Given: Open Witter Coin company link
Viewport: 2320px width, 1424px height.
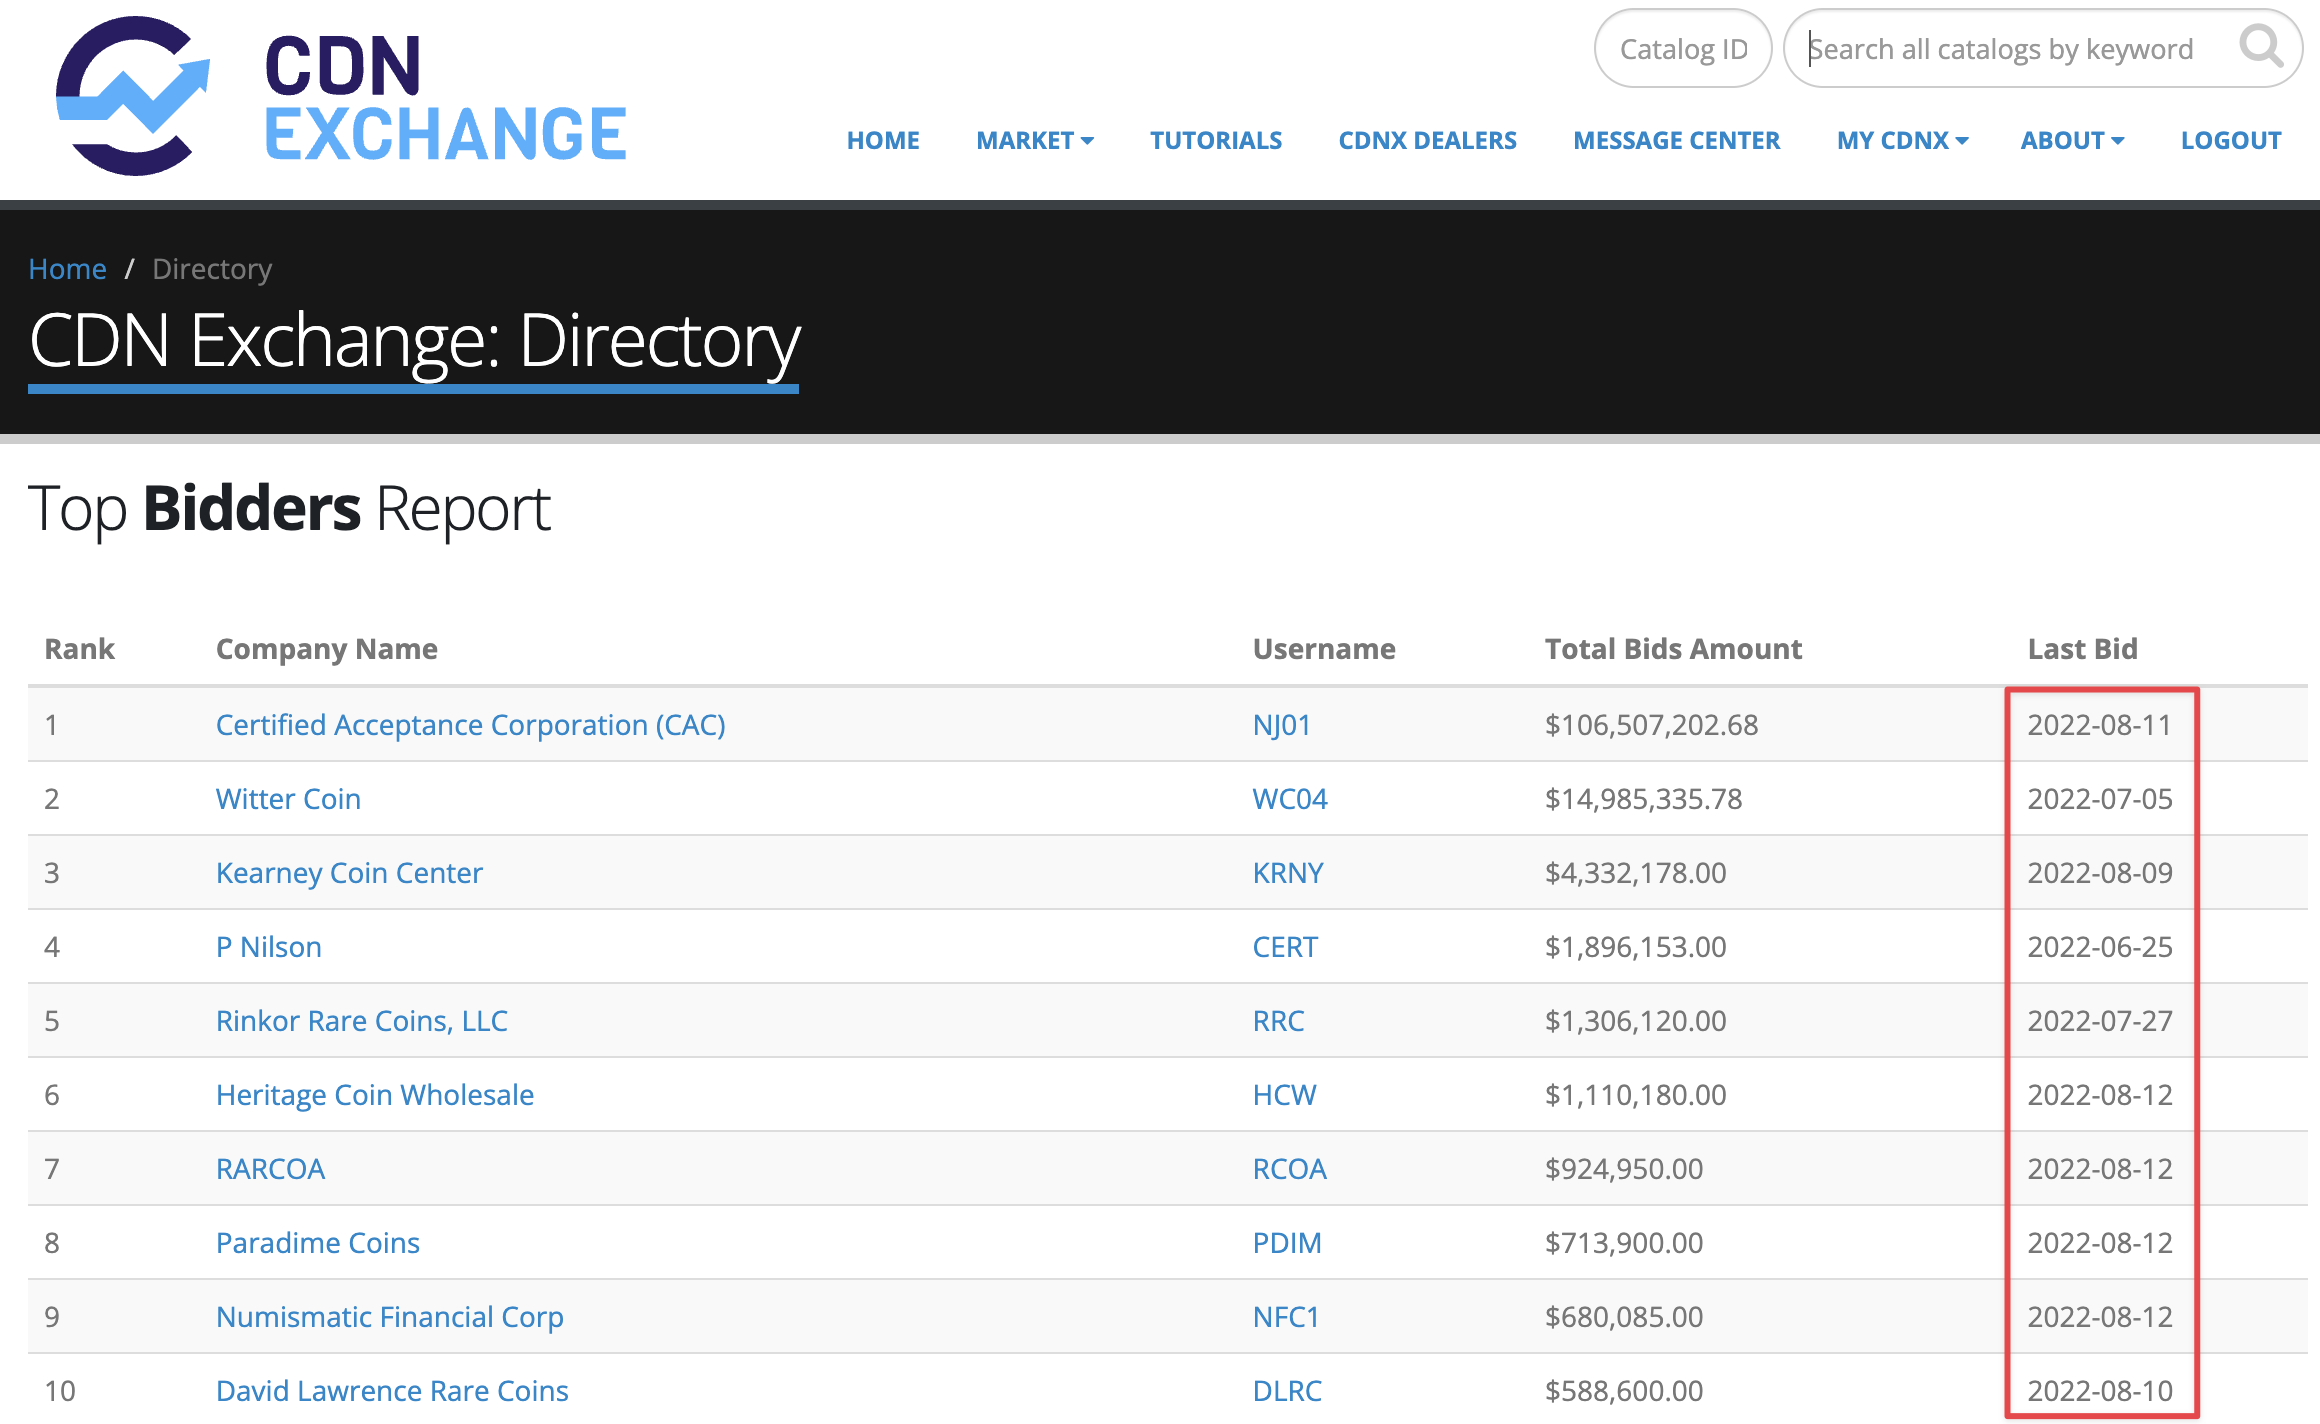Looking at the screenshot, I should click(288, 799).
